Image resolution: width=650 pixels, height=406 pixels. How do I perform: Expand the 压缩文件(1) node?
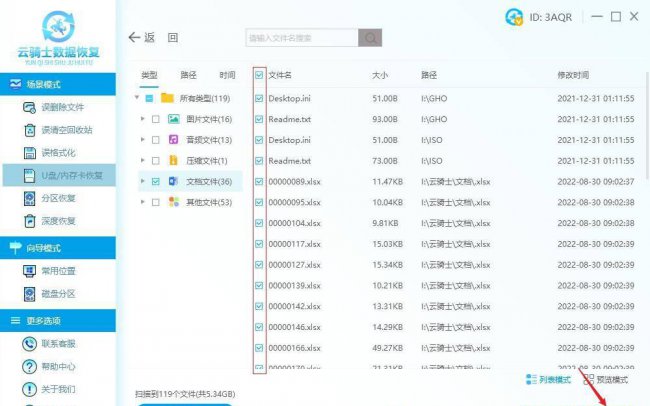[x=143, y=160]
